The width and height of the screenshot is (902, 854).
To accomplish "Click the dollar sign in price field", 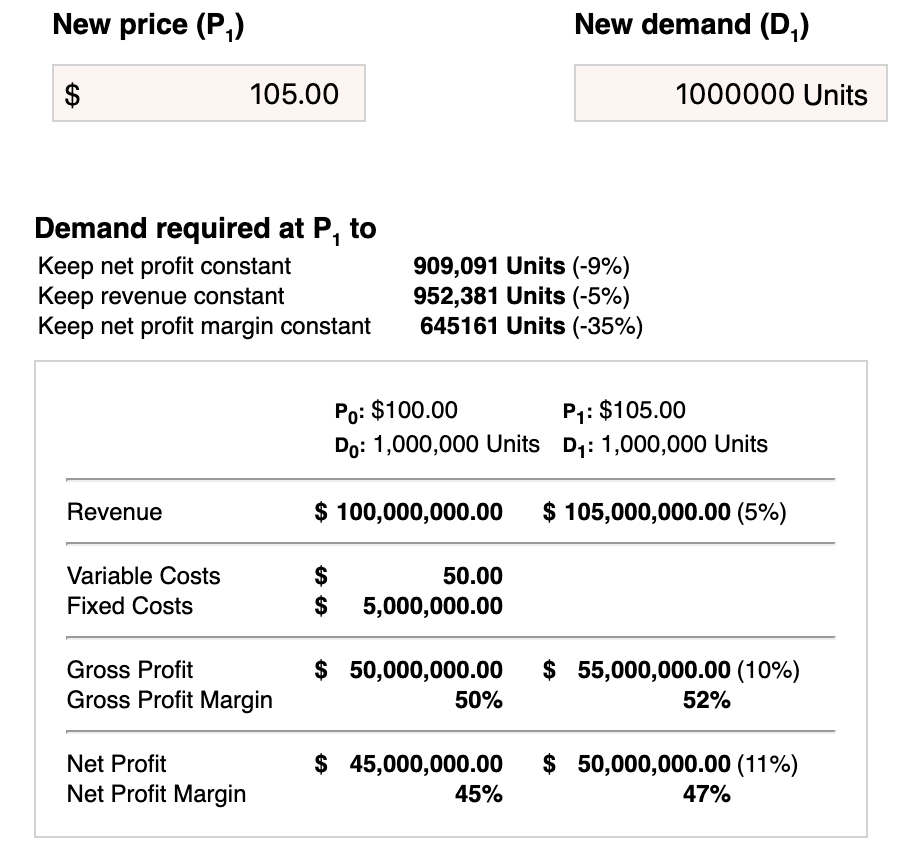I will (72, 95).
